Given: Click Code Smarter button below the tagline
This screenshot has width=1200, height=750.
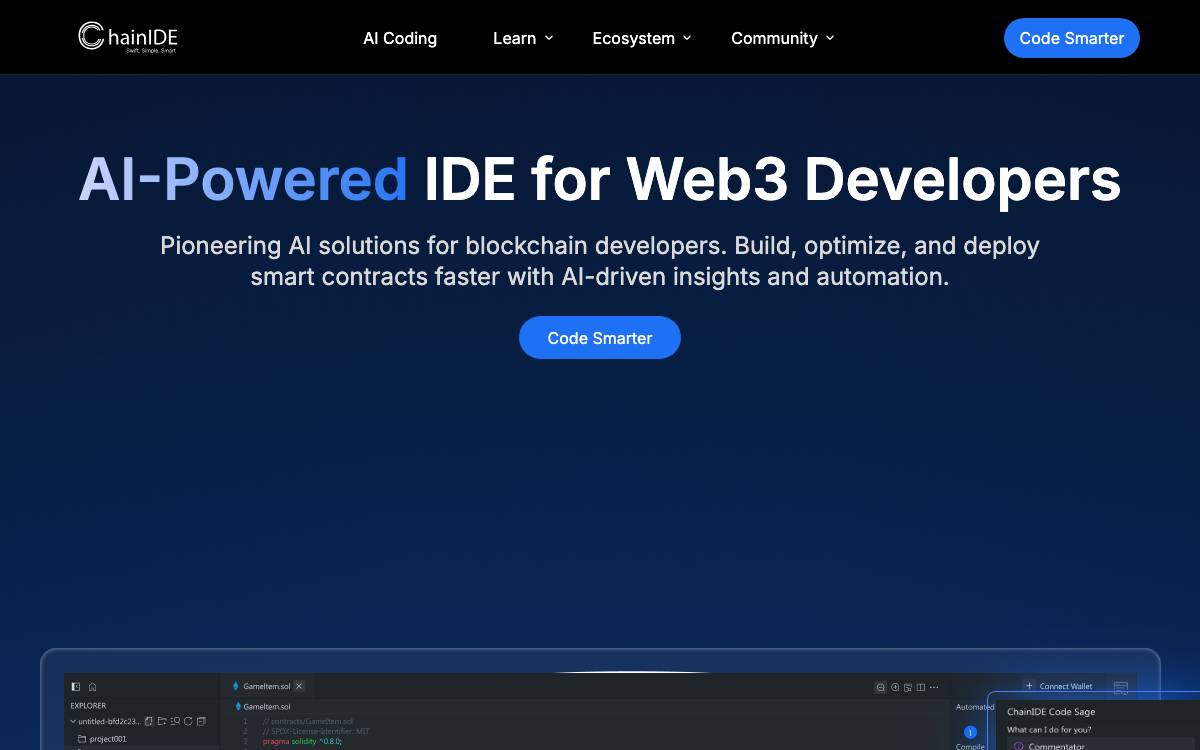Looking at the screenshot, I should (x=600, y=338).
